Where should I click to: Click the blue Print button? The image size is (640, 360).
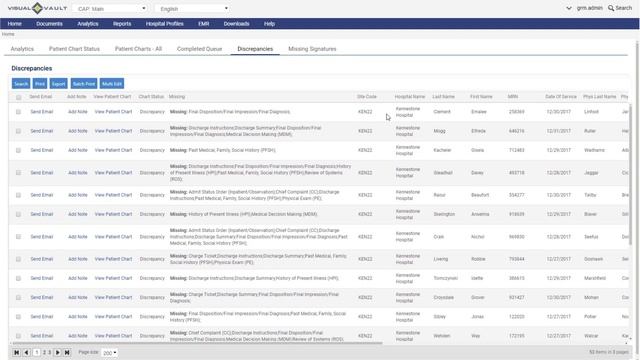point(40,84)
